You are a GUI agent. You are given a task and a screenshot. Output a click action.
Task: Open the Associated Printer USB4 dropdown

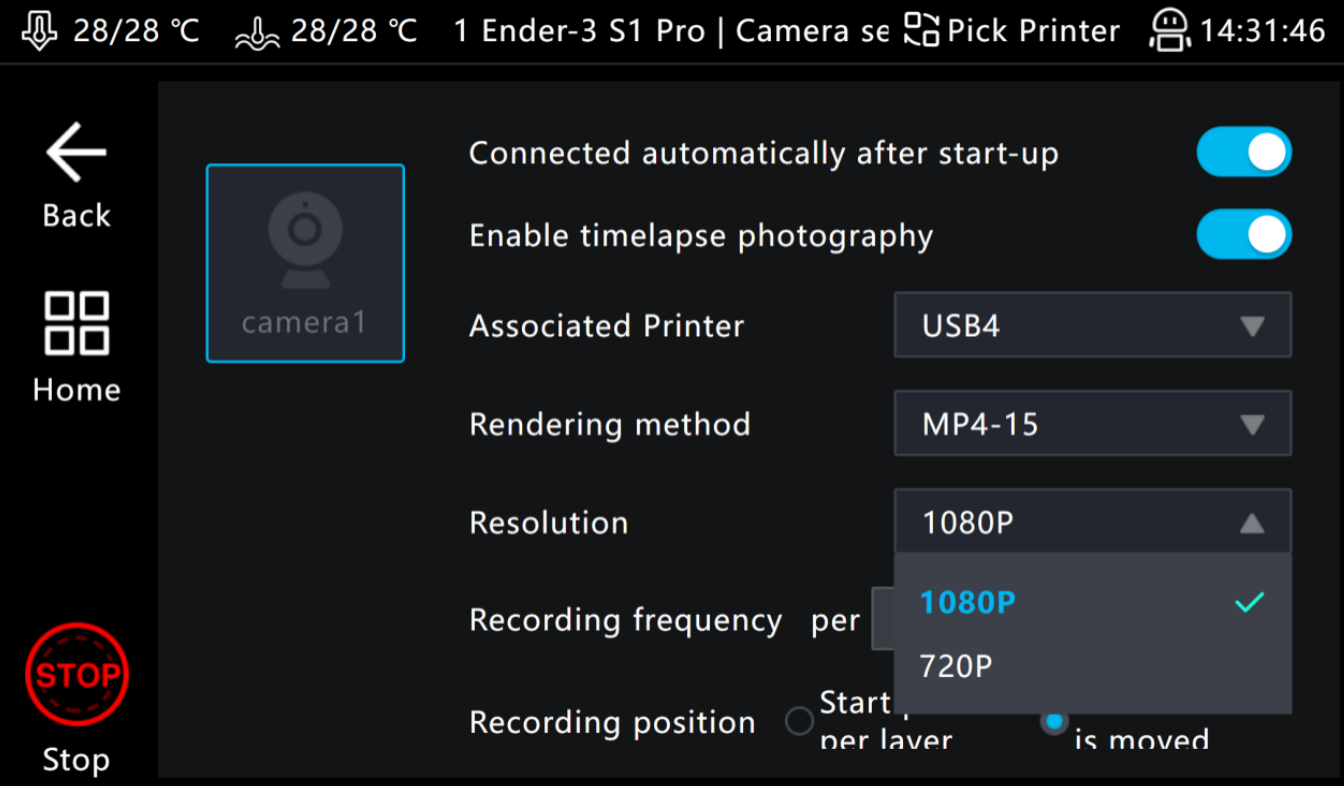tap(1093, 325)
